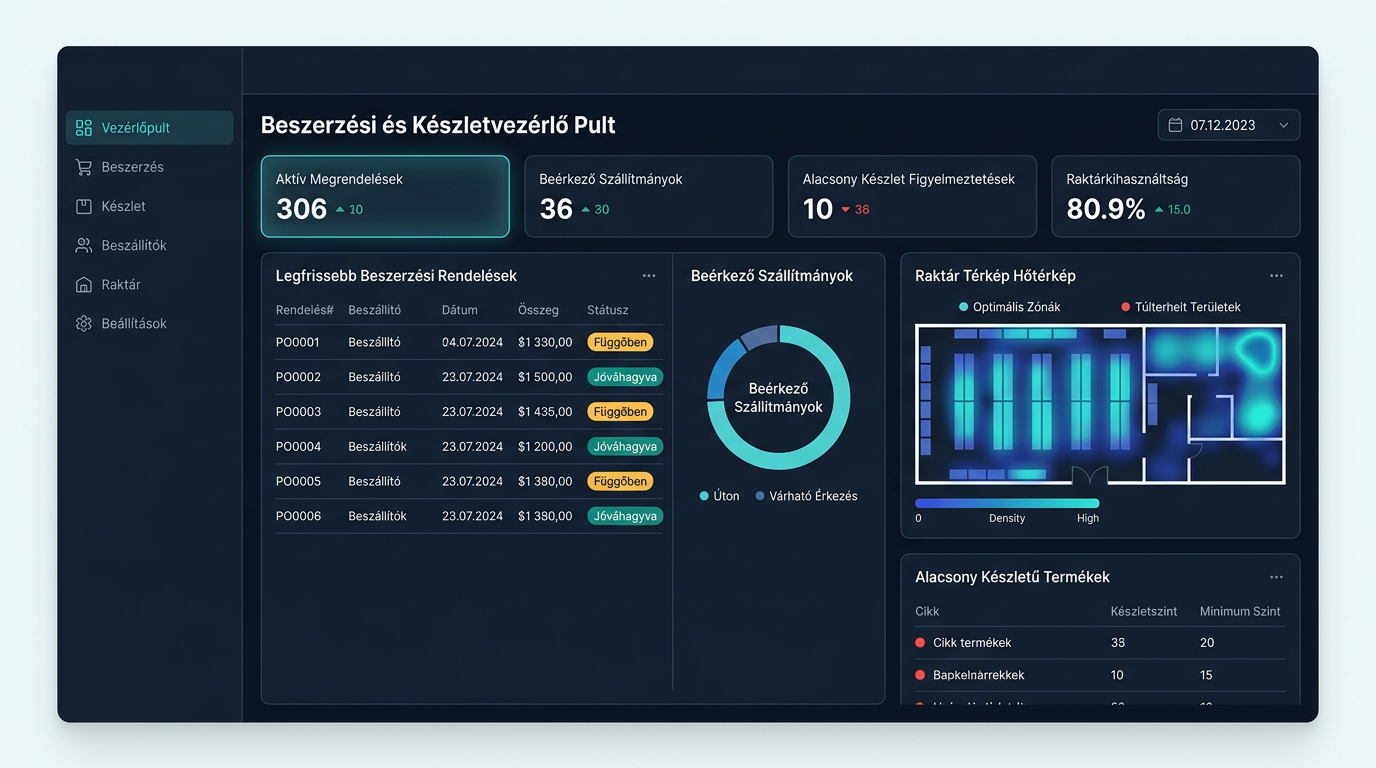Go to the Raktár menu item

pyautogui.click(x=150, y=284)
